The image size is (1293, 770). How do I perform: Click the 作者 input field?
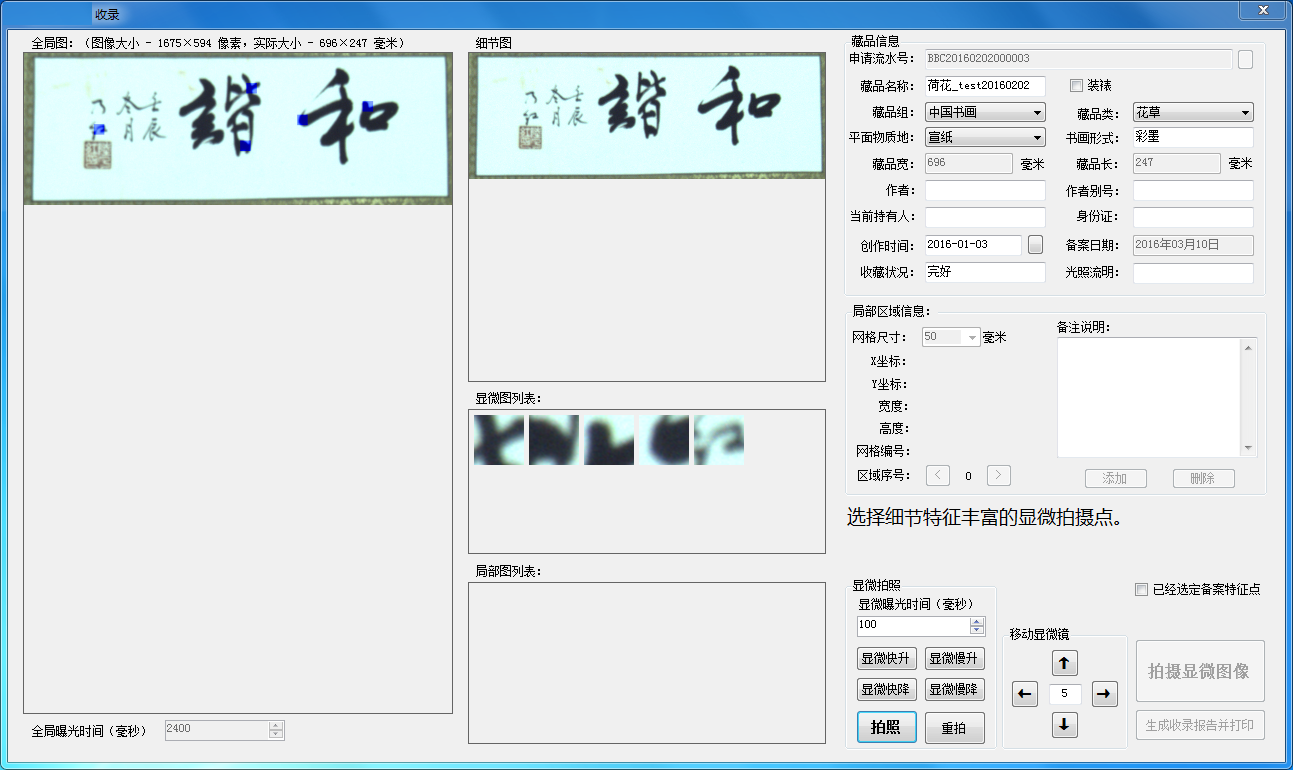pos(985,191)
